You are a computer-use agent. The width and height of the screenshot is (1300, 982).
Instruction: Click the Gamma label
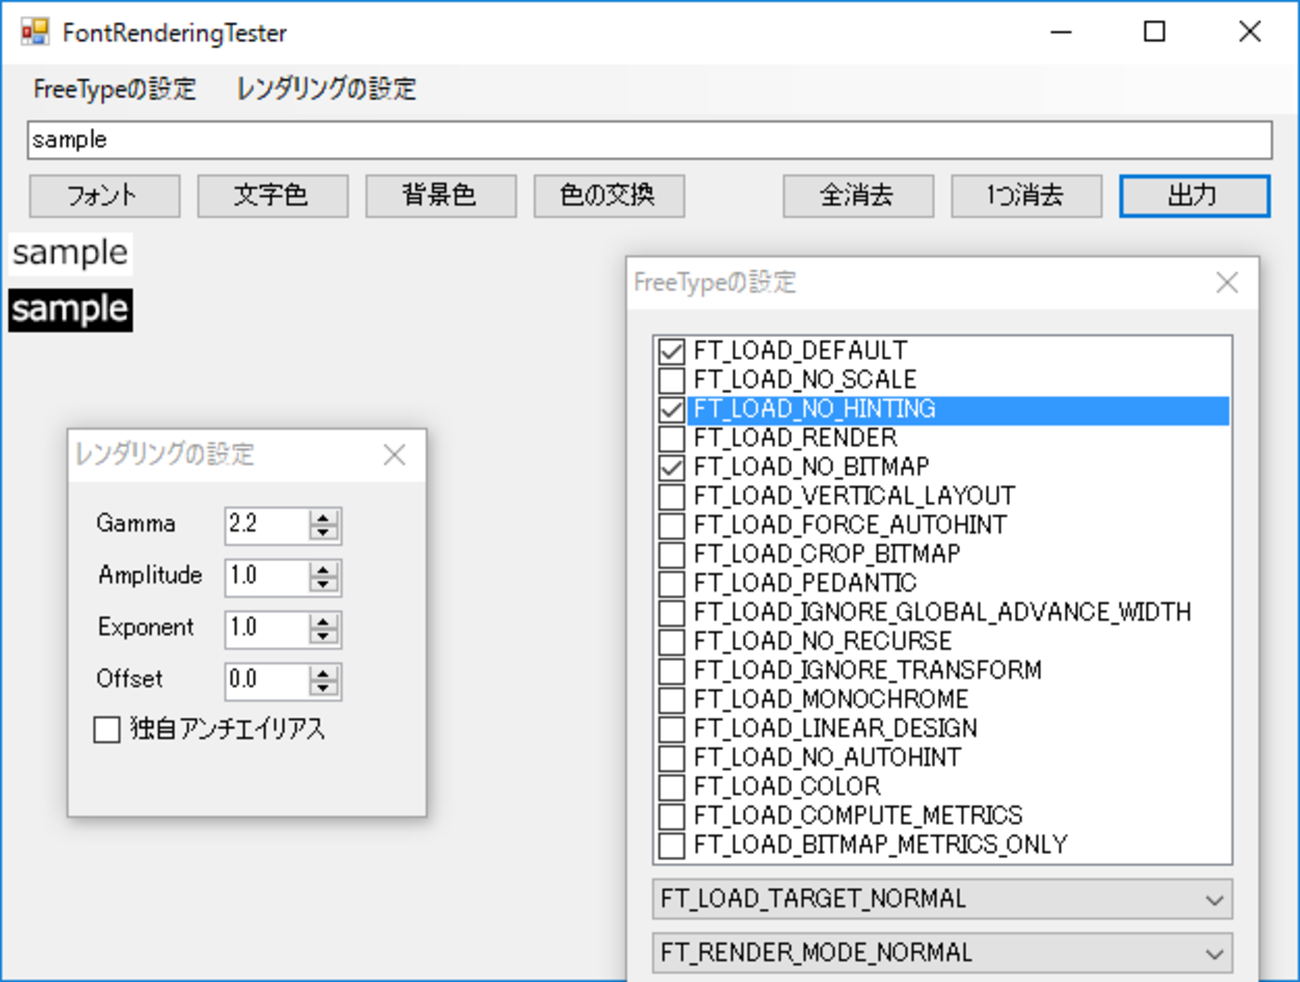coord(136,524)
